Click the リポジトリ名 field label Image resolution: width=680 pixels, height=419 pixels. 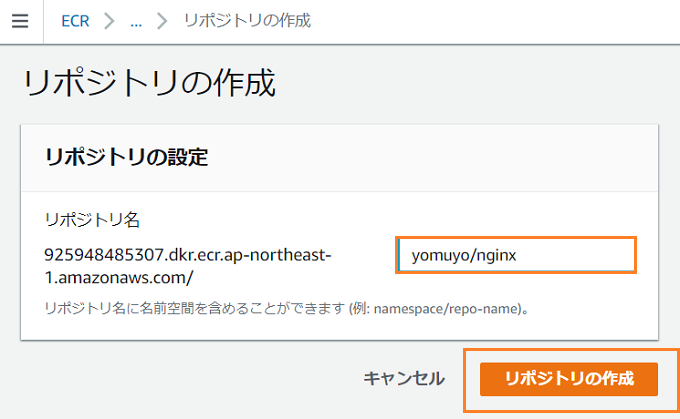tap(92, 219)
